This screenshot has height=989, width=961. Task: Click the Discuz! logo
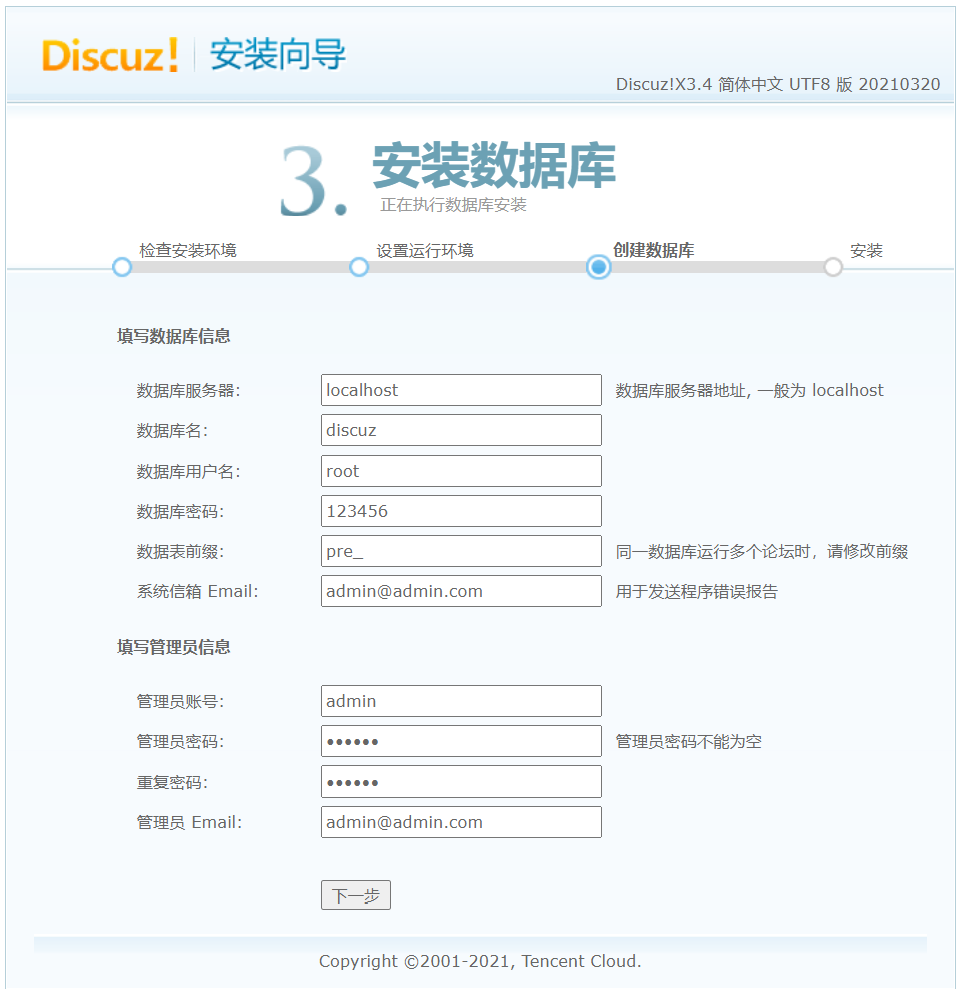(x=110, y=55)
